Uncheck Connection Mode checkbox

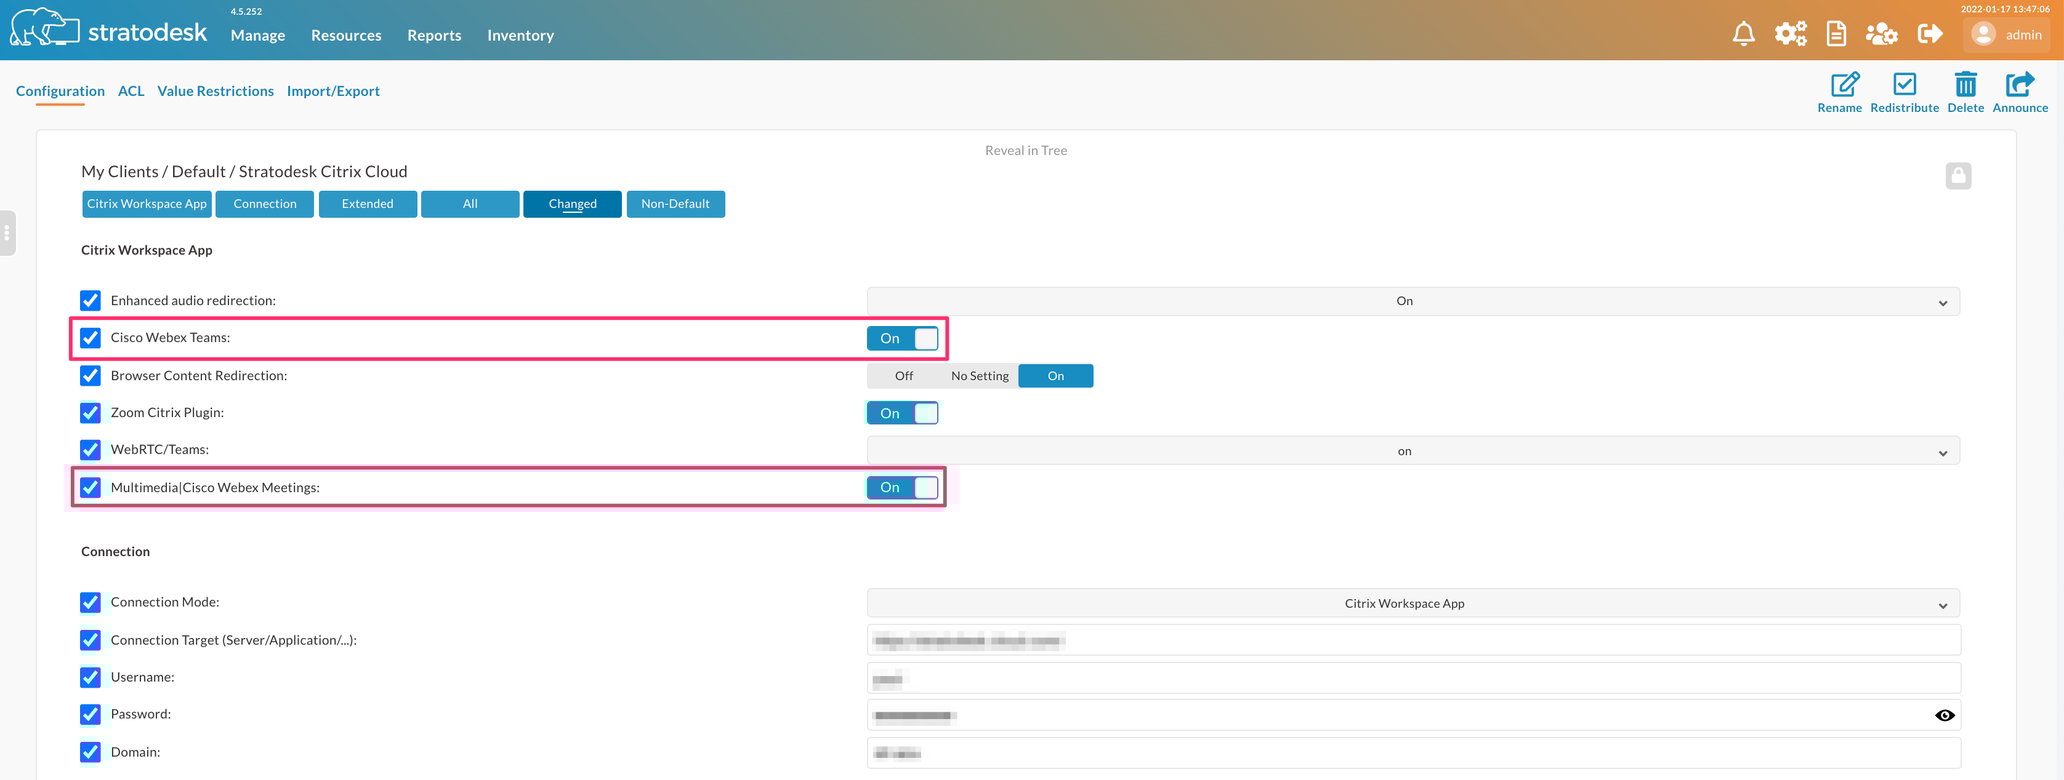[90, 602]
